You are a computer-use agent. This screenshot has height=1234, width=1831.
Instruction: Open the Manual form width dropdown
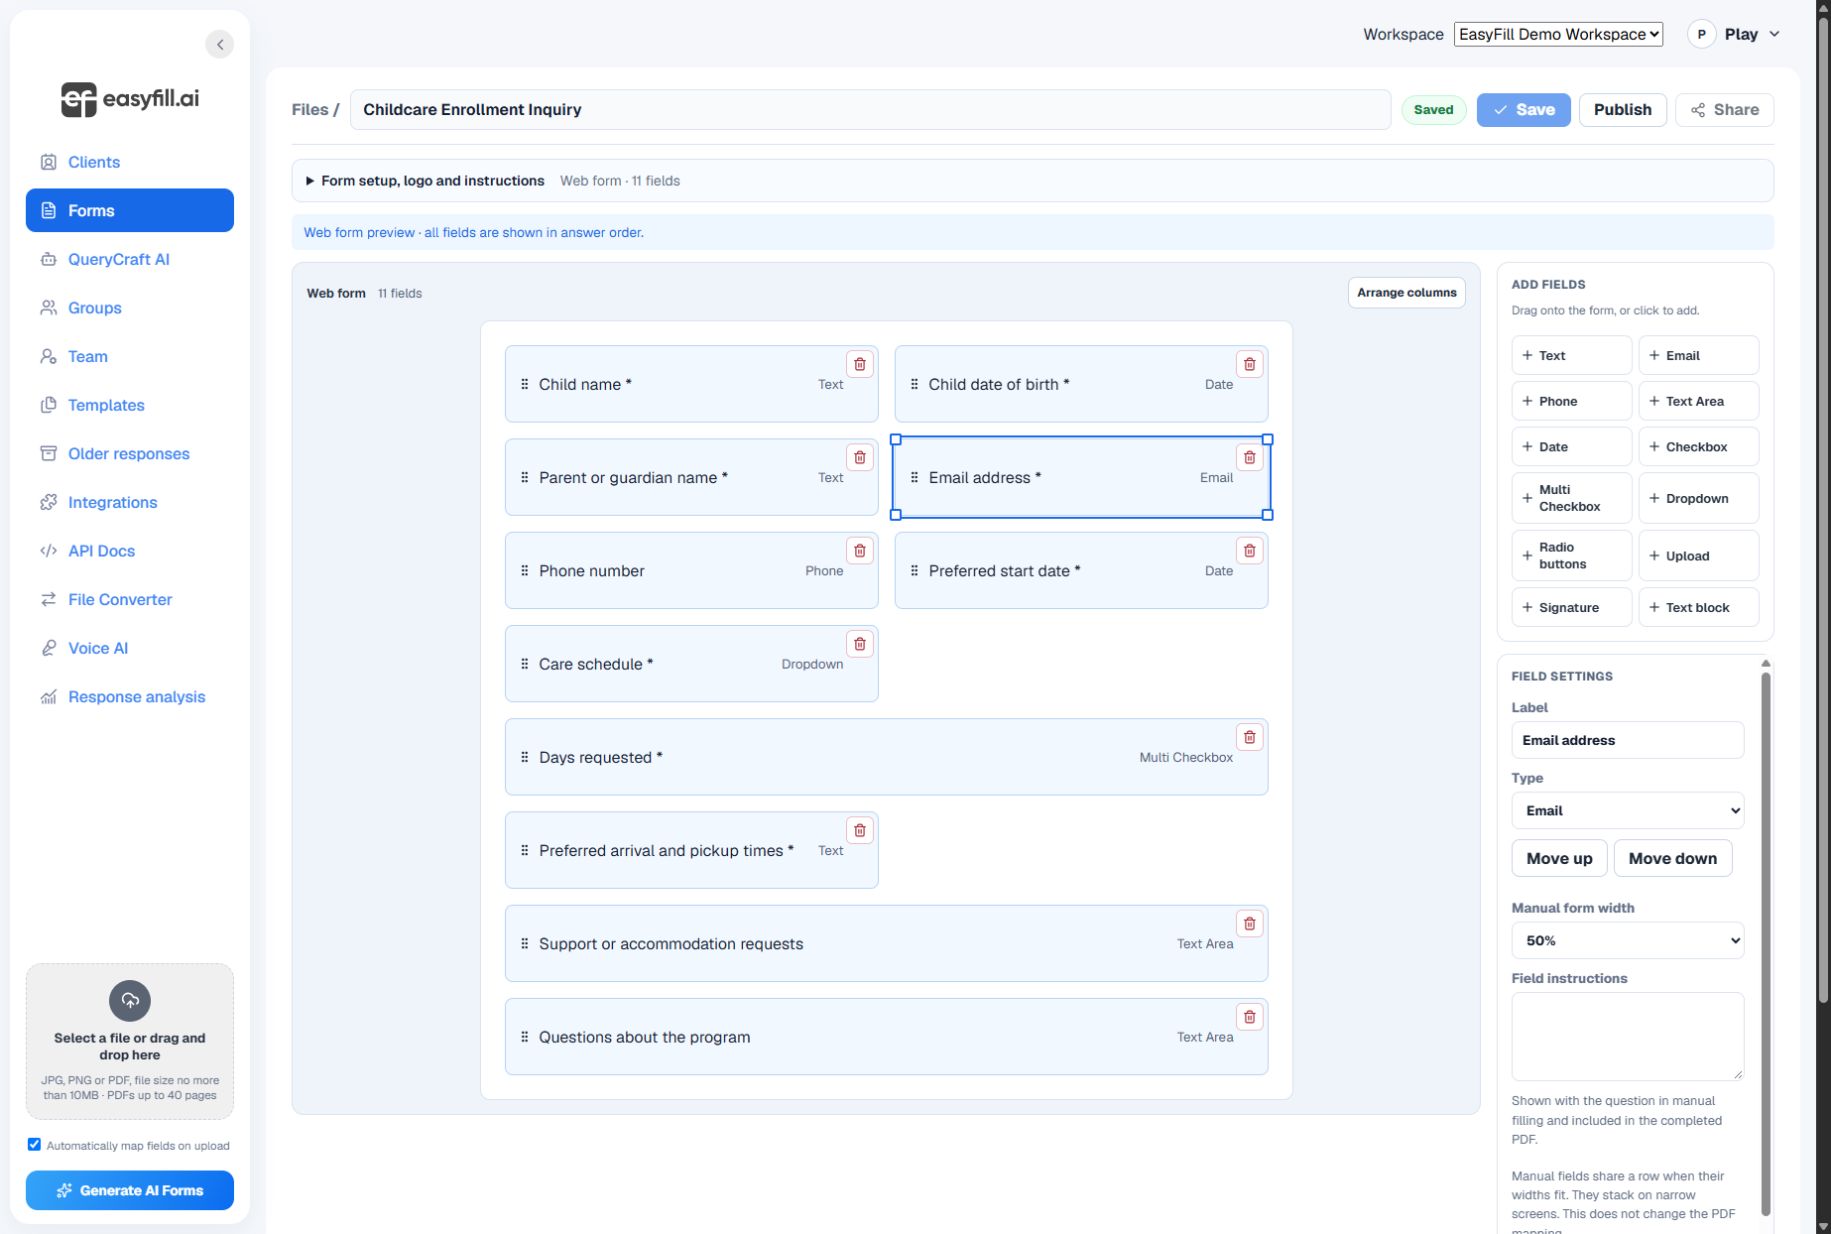[x=1627, y=941]
